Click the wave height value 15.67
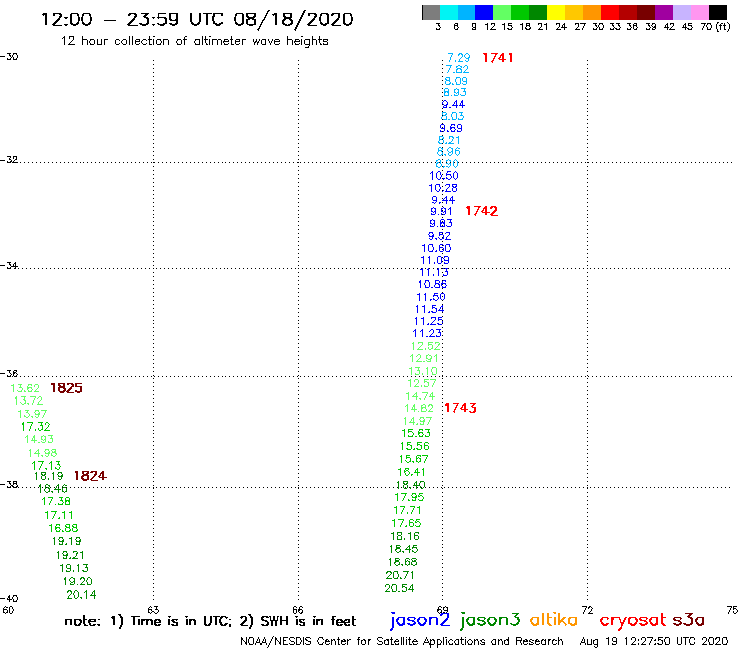 click(x=413, y=459)
